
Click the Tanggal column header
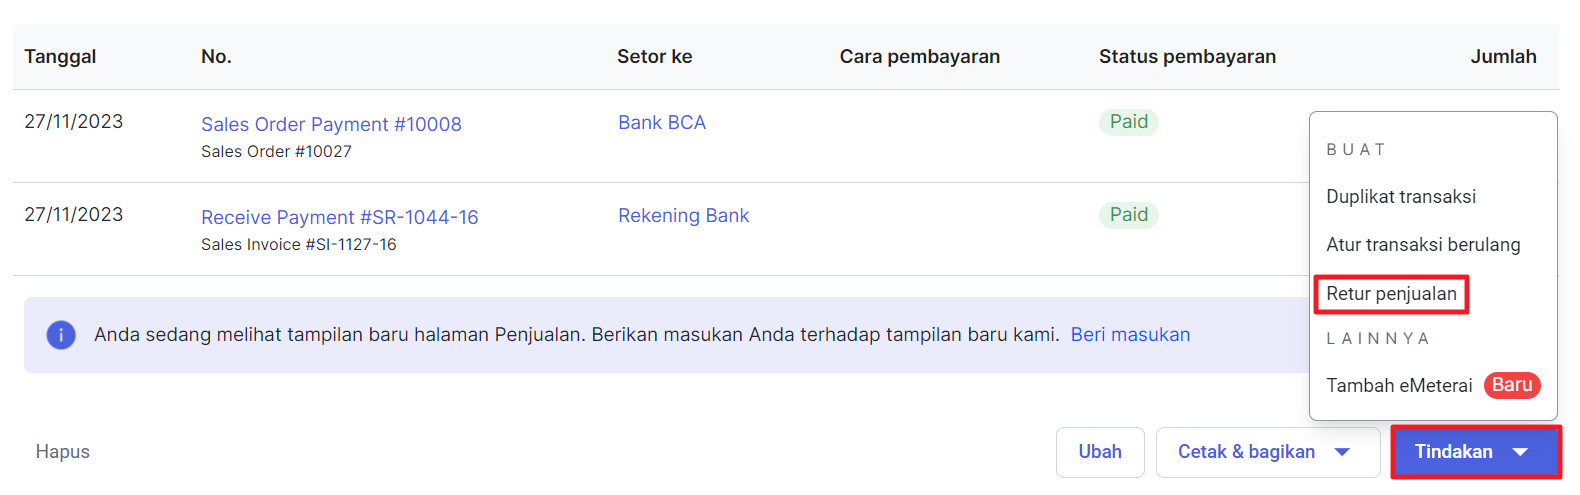[x=60, y=57]
